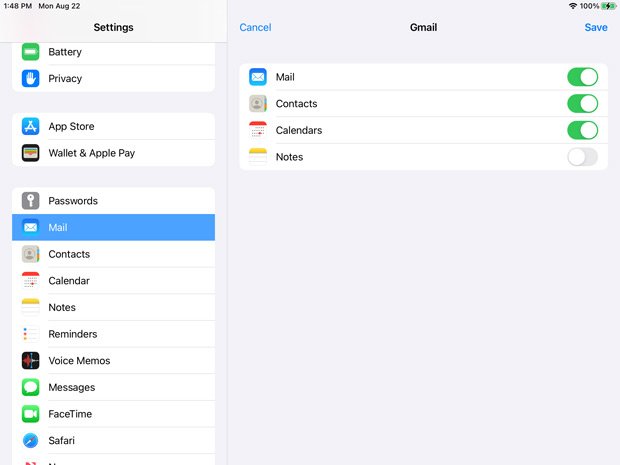Open Voice Memos settings

(x=113, y=361)
